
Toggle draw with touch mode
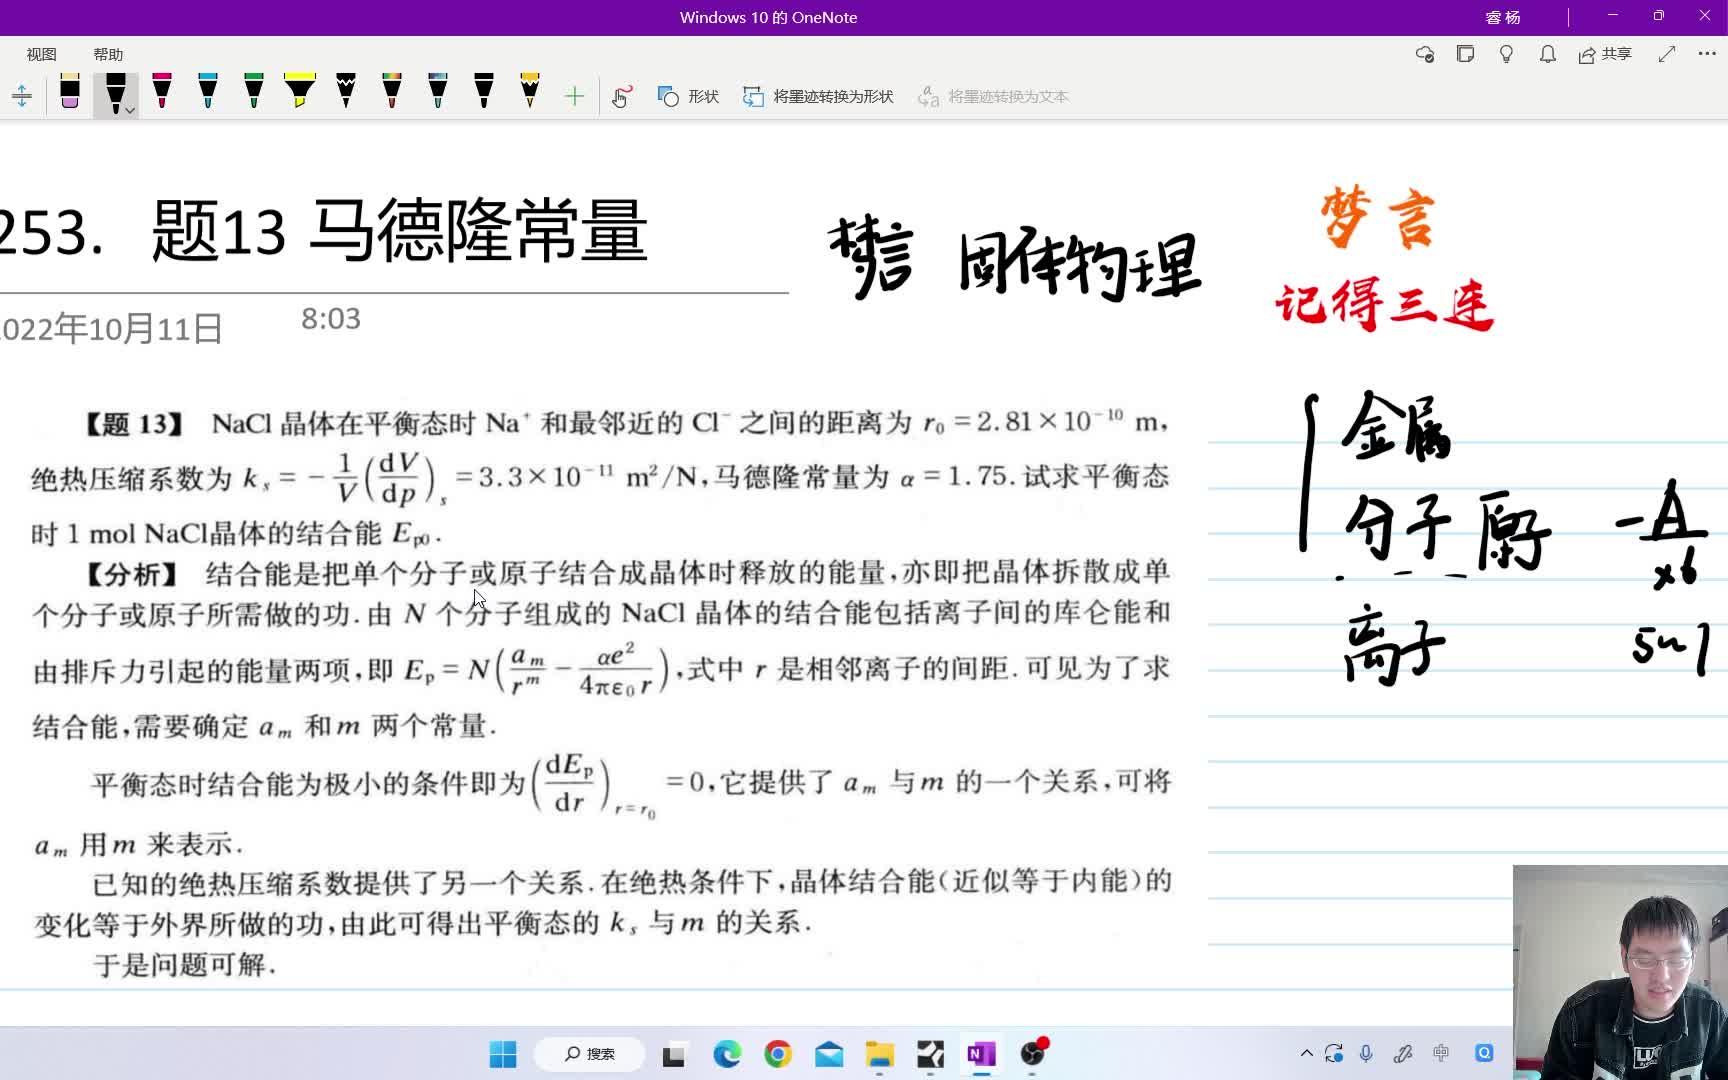pos(621,96)
